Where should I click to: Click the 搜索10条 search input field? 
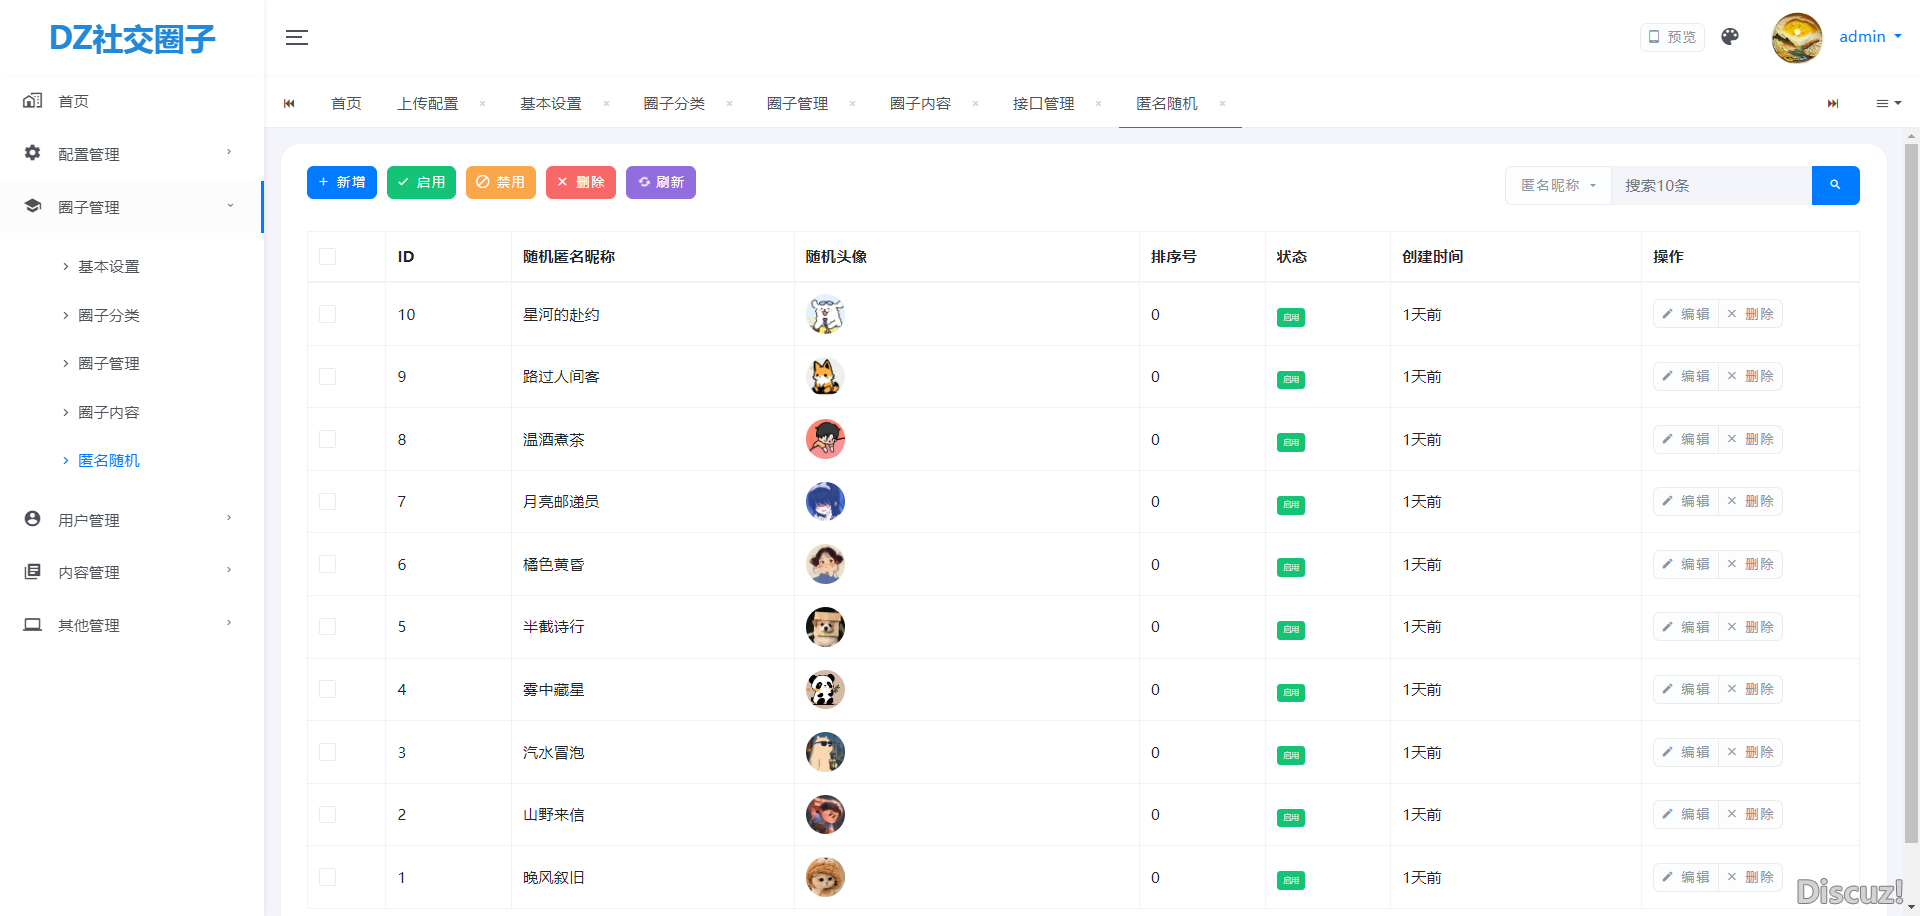1710,185
